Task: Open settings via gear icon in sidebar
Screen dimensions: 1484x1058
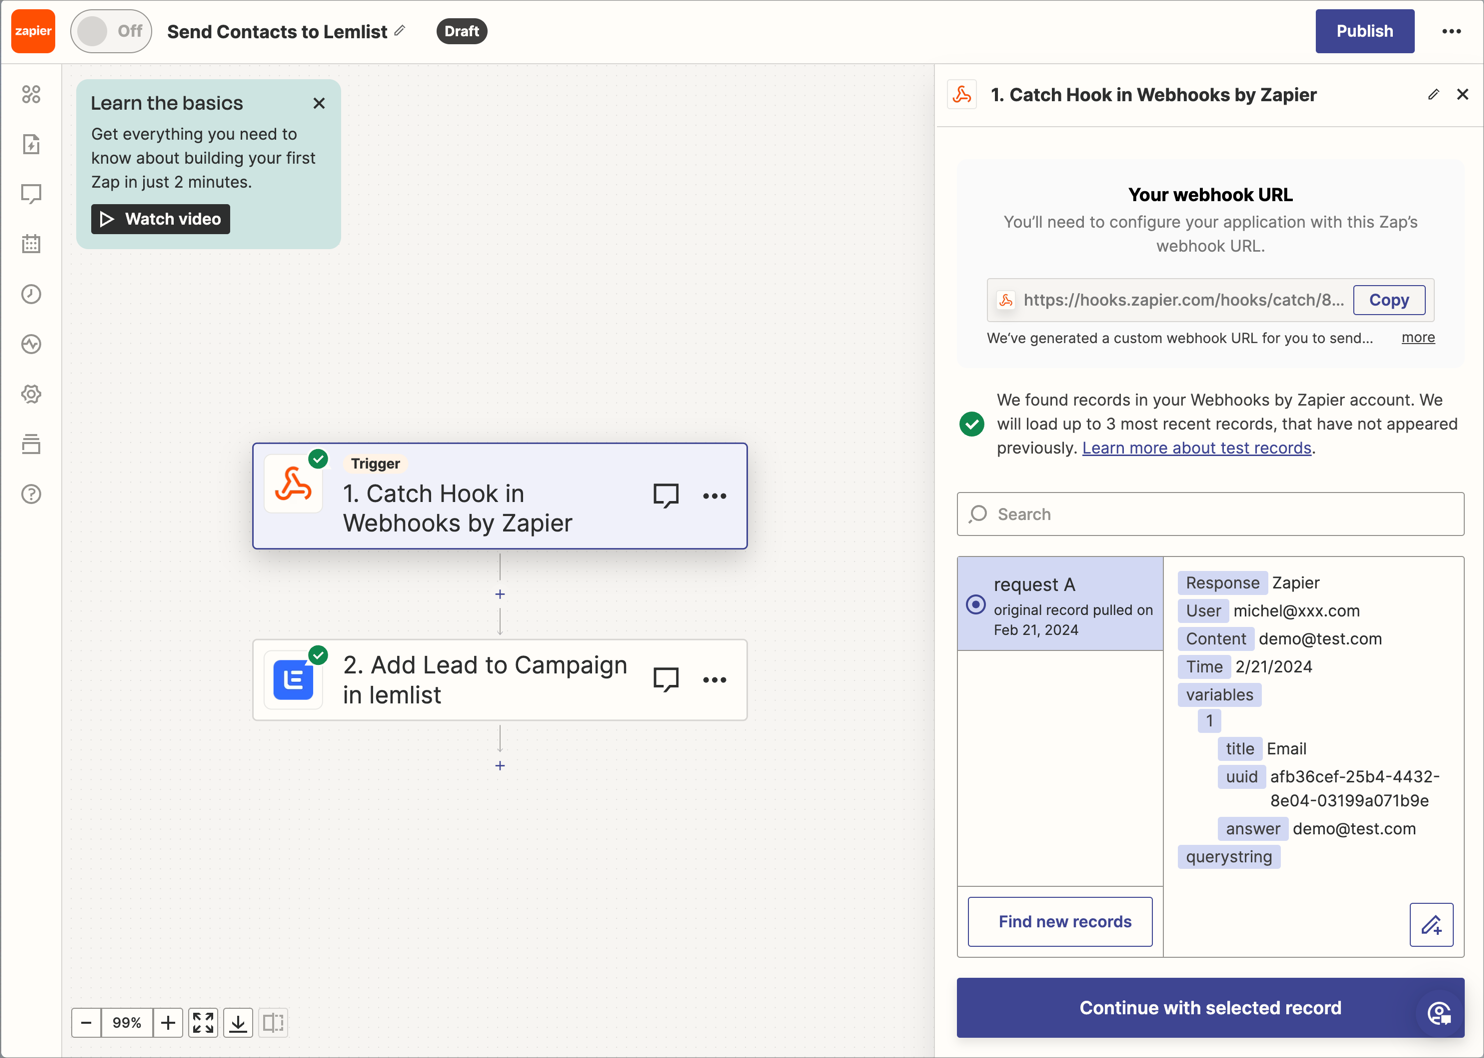Action: coord(30,394)
